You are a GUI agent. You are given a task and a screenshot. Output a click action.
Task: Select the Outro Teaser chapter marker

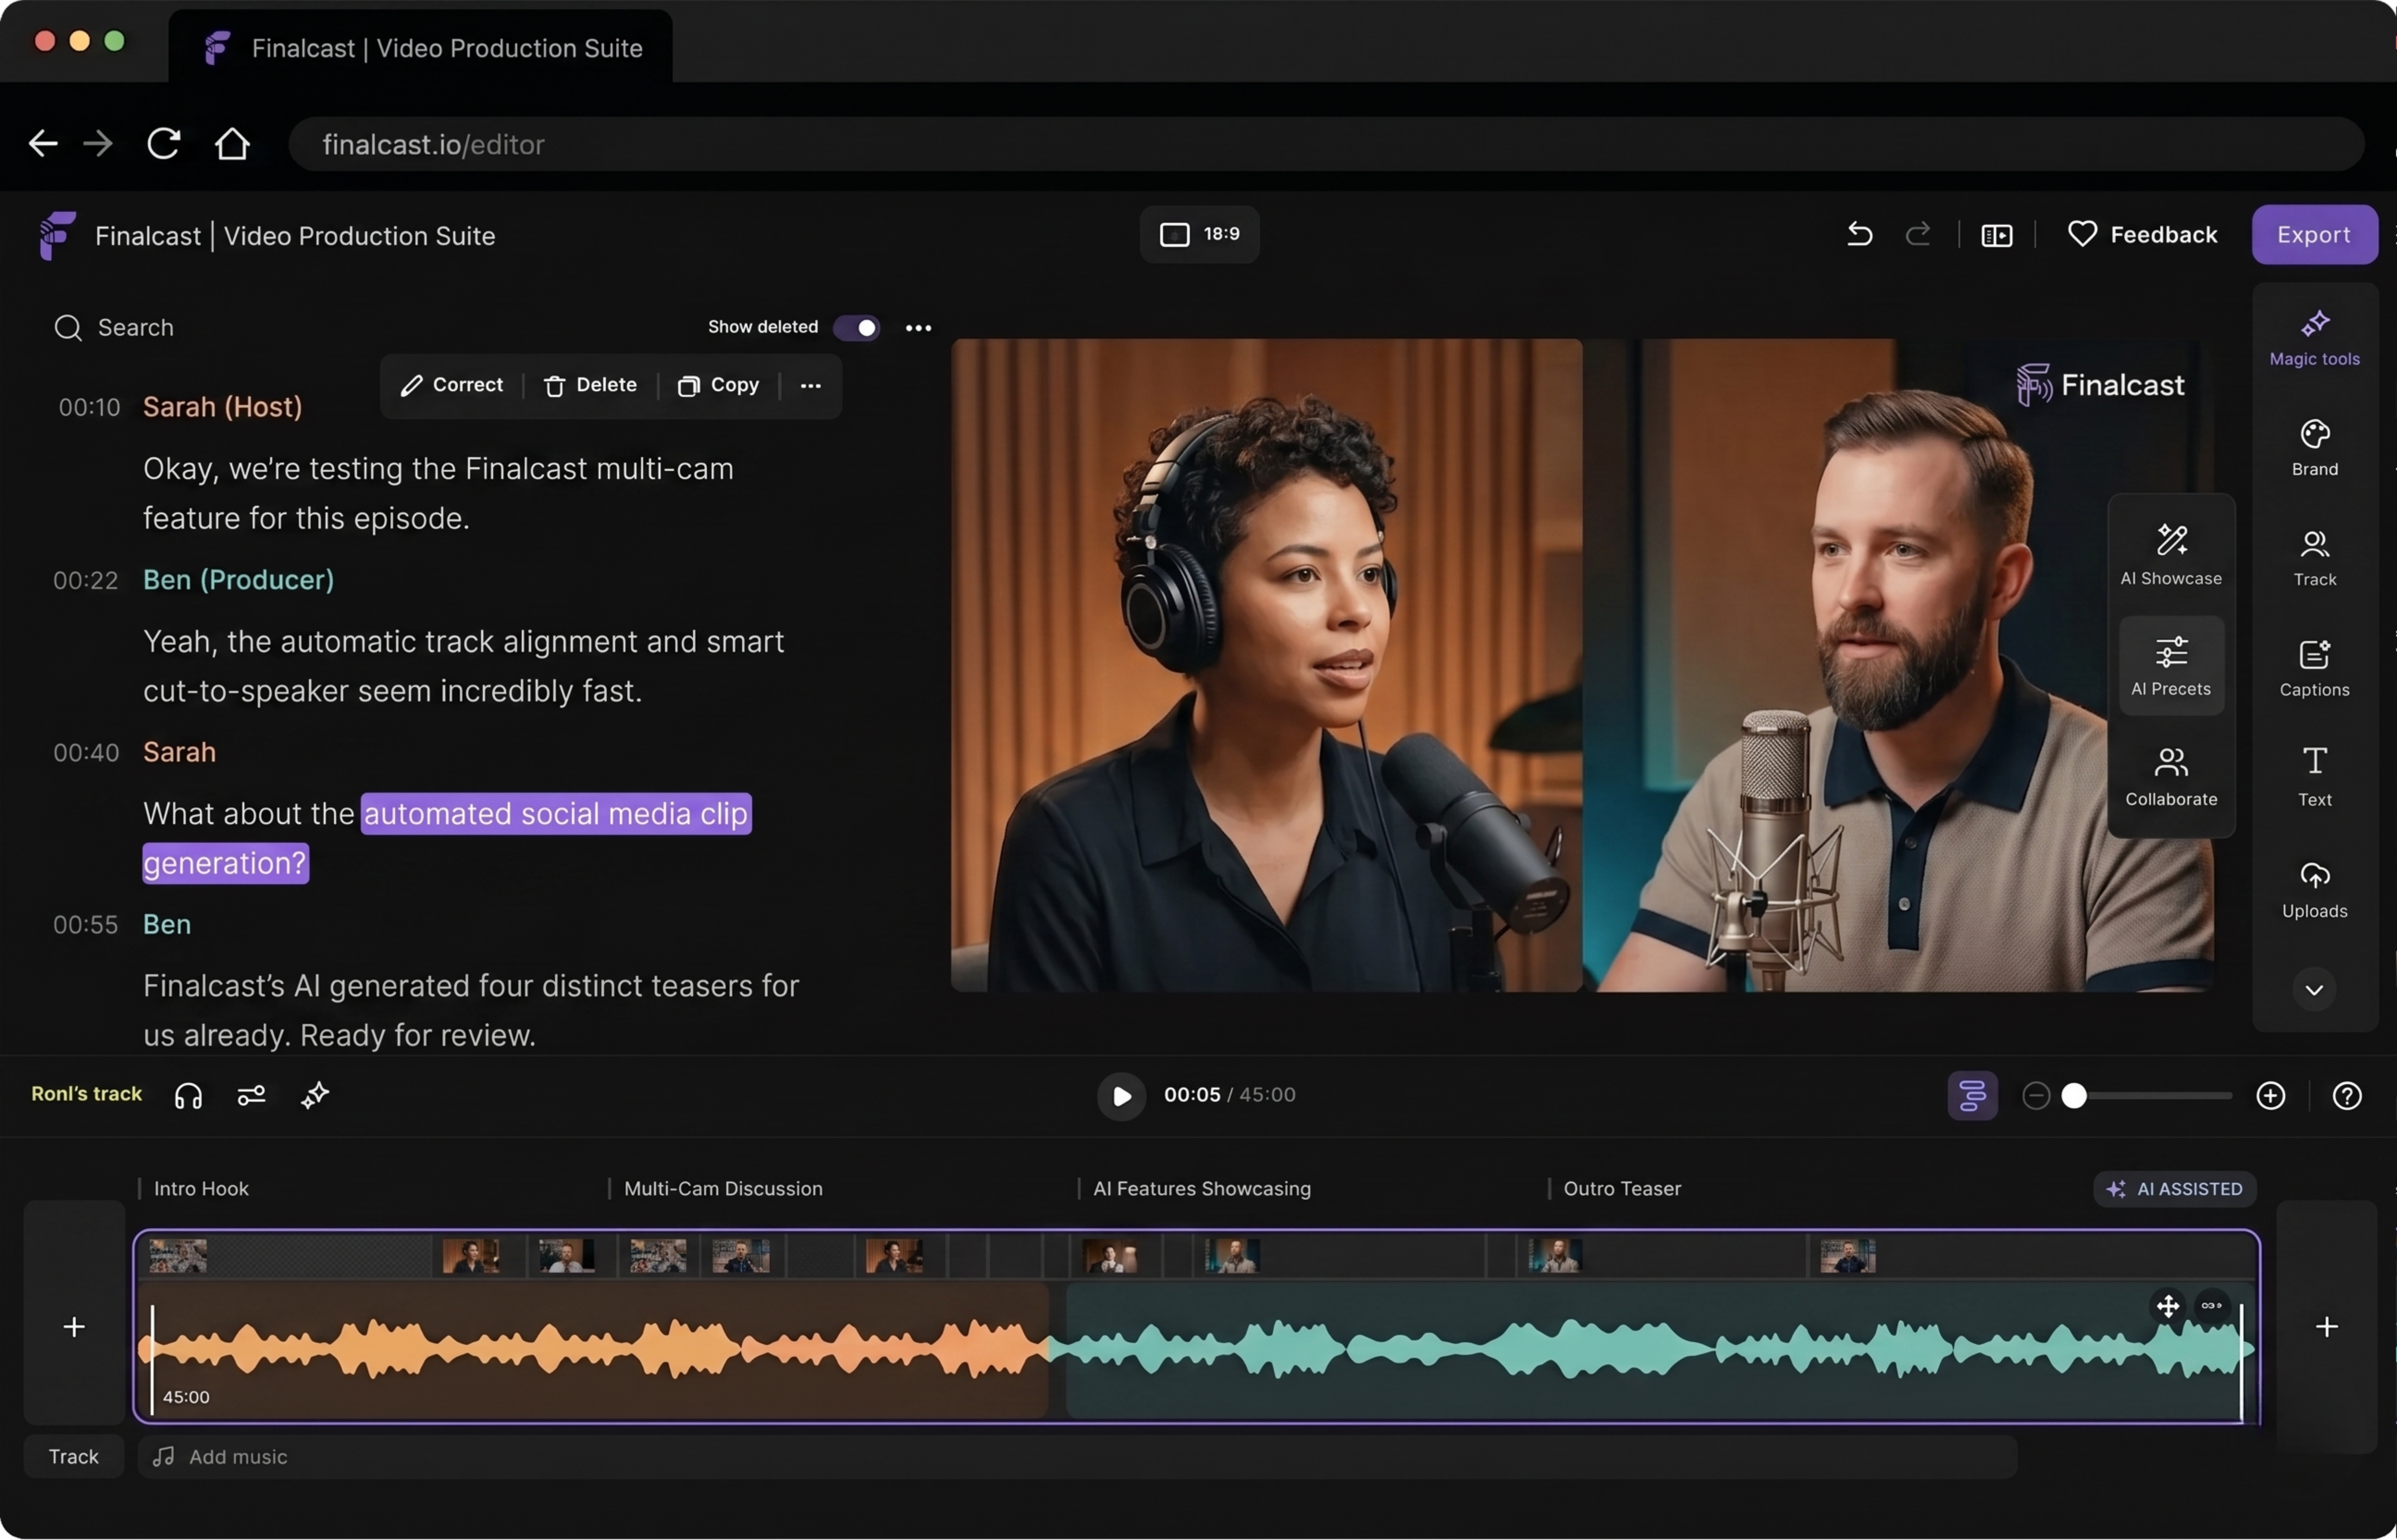1621,1189
